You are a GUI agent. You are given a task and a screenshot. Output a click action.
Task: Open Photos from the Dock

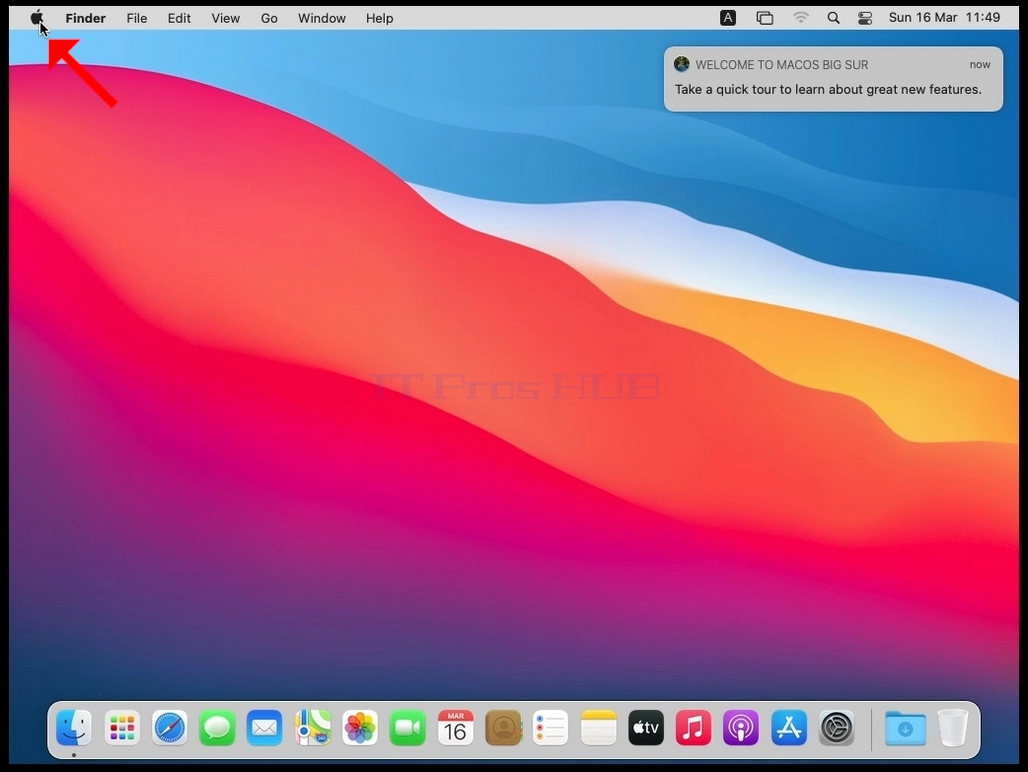tap(360, 727)
